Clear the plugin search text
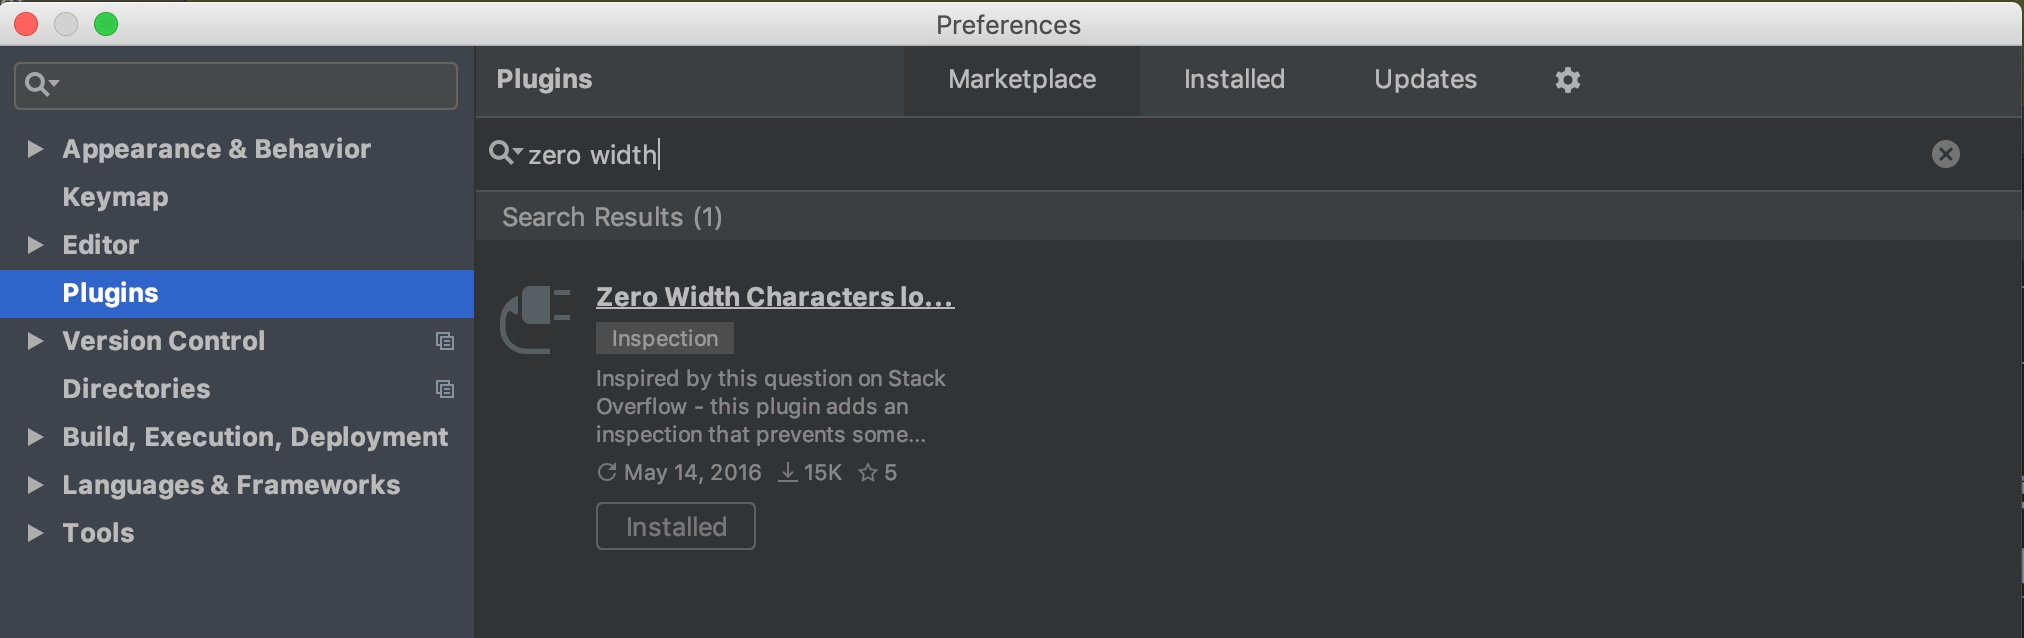Image resolution: width=2024 pixels, height=638 pixels. [1945, 154]
